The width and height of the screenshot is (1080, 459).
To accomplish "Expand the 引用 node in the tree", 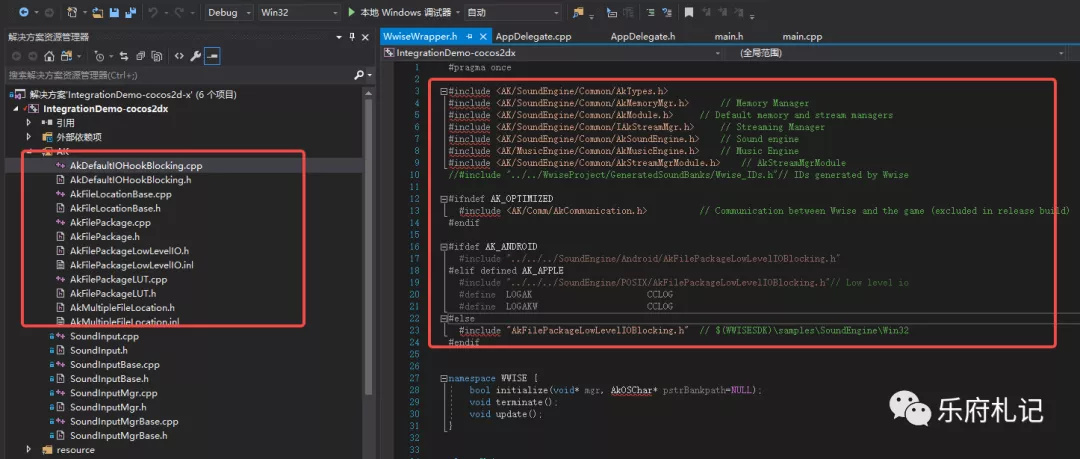I will pyautogui.click(x=29, y=123).
